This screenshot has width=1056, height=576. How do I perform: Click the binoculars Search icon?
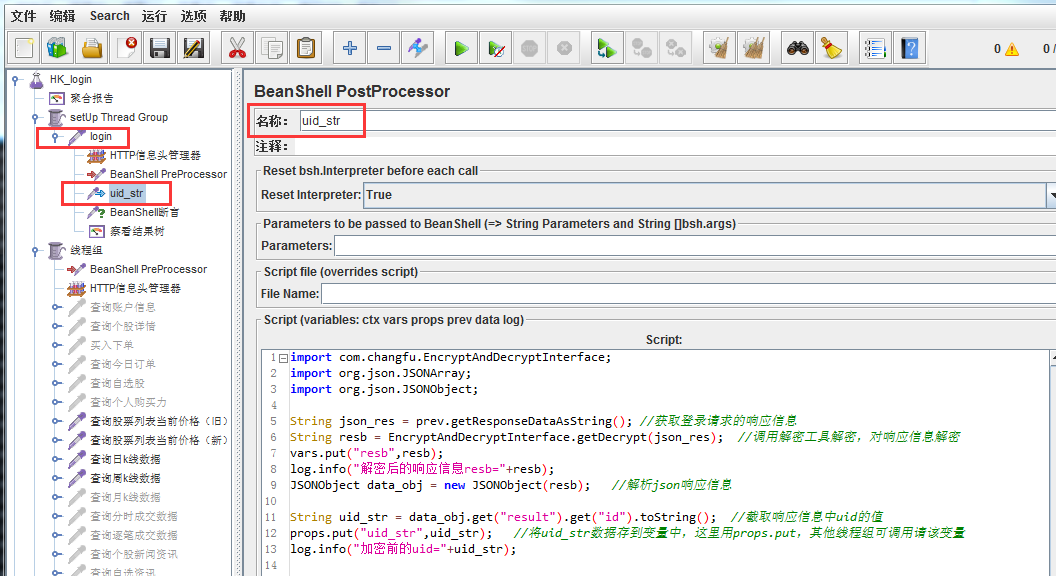(x=797, y=48)
